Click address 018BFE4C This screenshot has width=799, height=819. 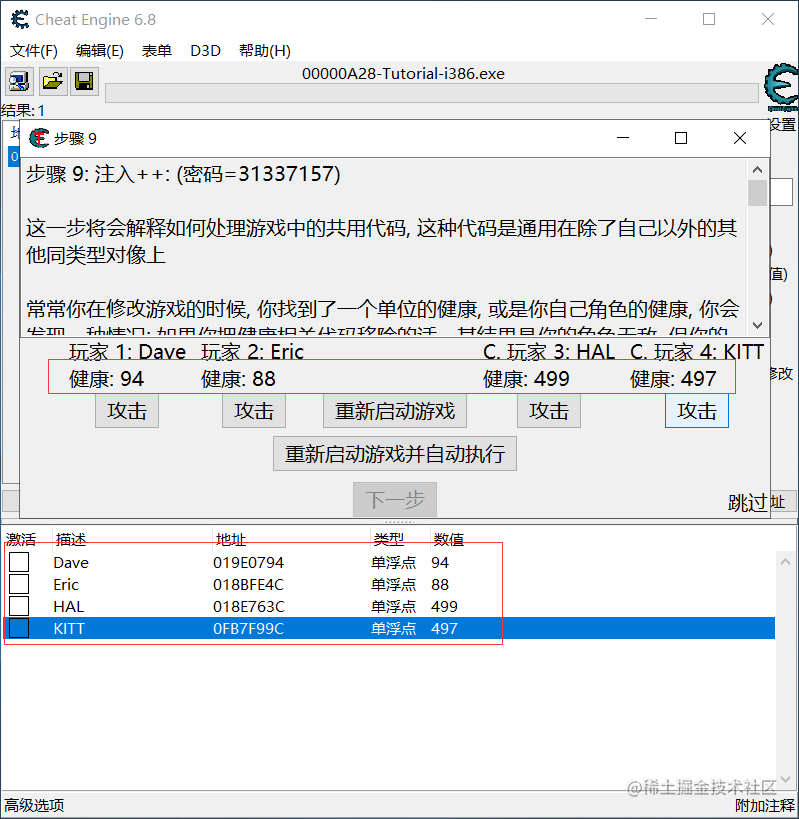[x=249, y=584]
